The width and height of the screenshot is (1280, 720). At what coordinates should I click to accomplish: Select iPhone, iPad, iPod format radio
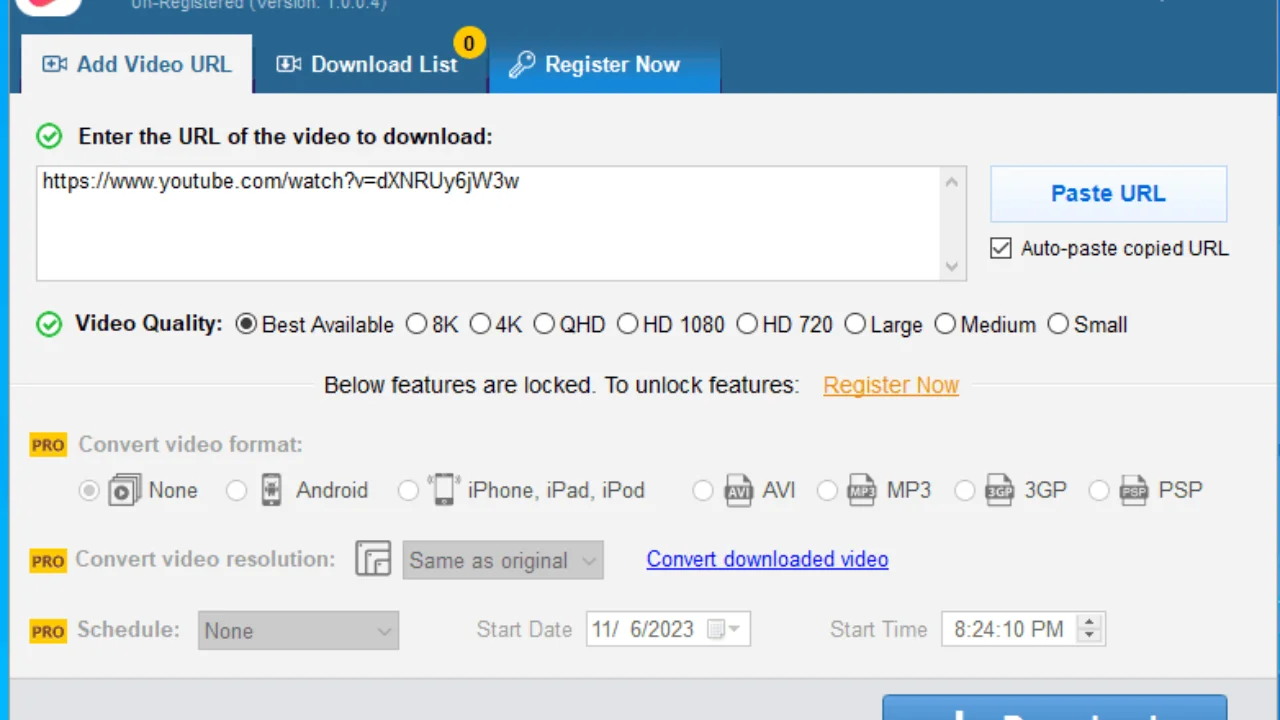[407, 491]
